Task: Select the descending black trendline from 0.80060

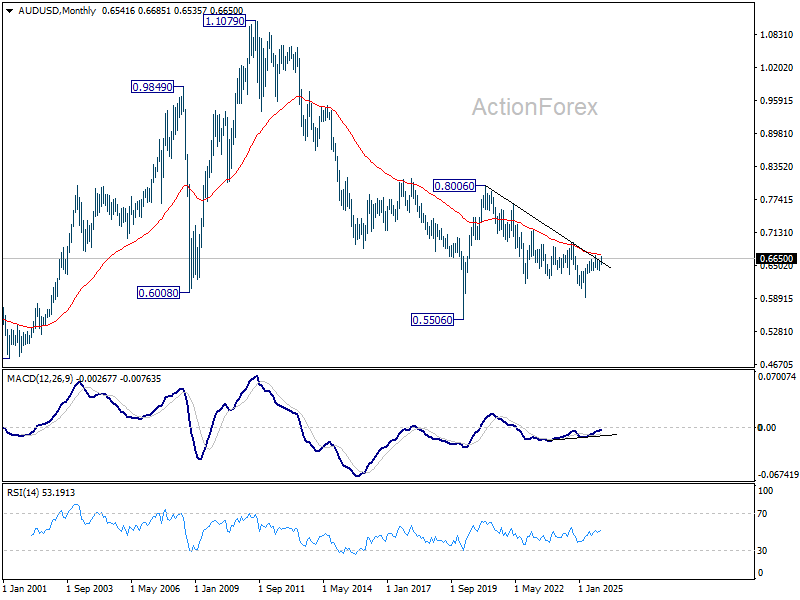Action: click(547, 227)
